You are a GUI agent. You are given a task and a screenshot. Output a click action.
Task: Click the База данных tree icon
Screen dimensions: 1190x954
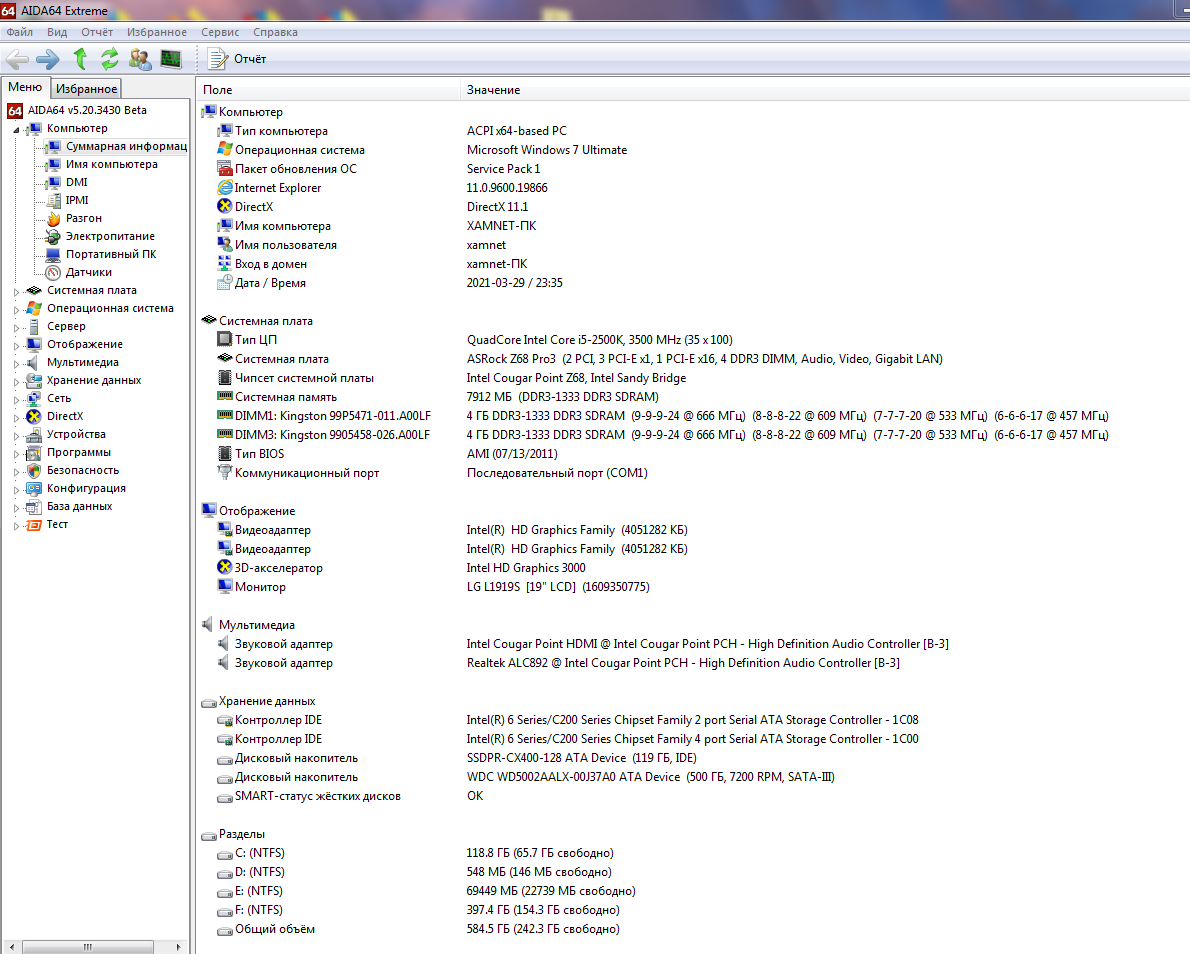[34, 507]
